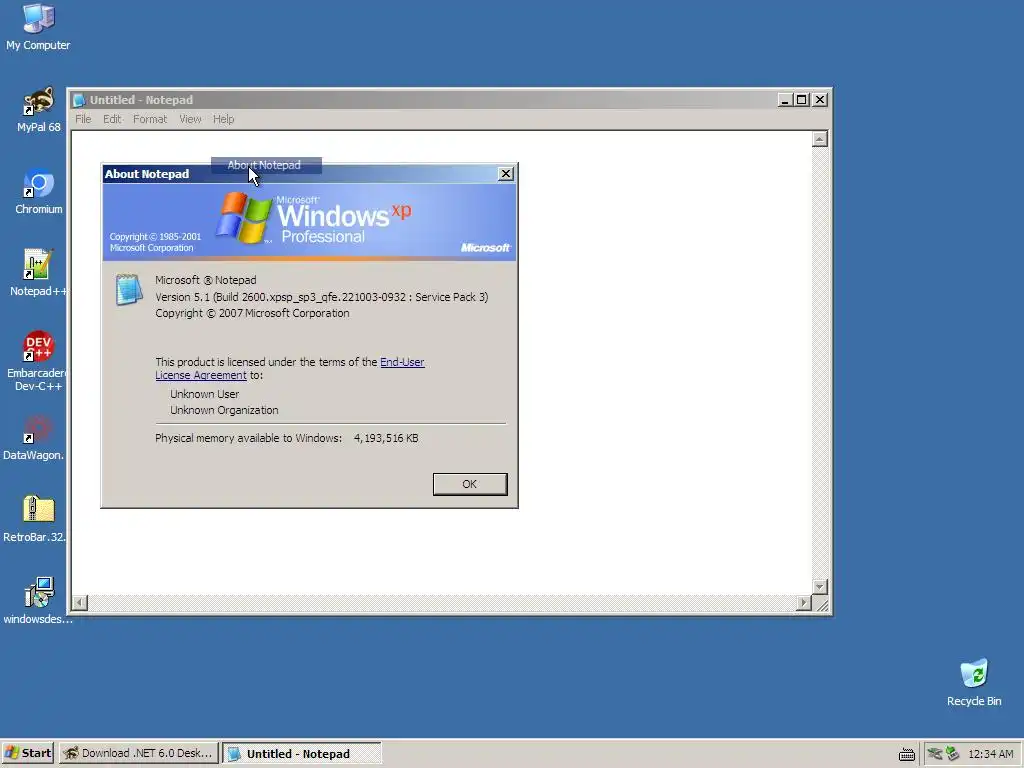
Task: Open the File menu in Notepad
Action: [83, 119]
